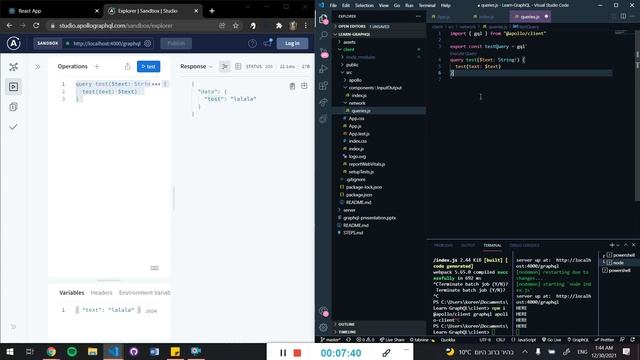640x360 pixels.
Task: Switch response to JSON tree view
Action: tap(224, 67)
